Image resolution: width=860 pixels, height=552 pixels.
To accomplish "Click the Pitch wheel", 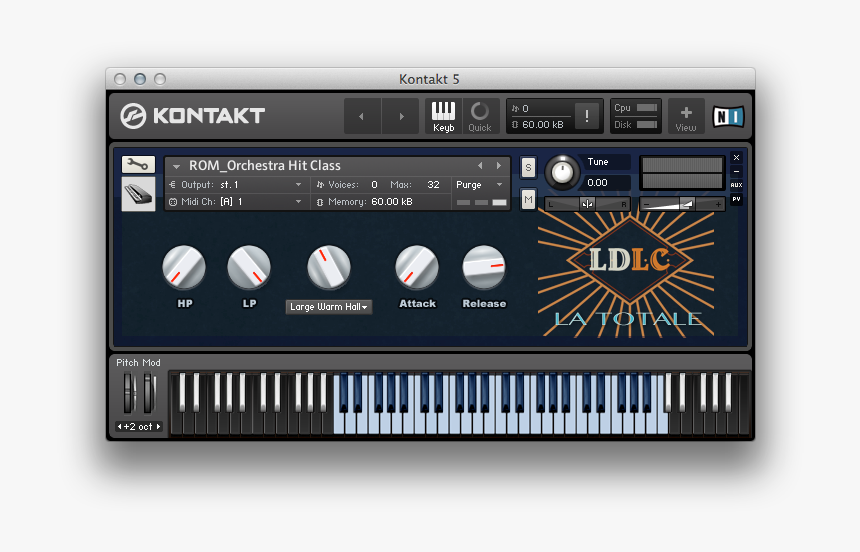I will tap(128, 392).
